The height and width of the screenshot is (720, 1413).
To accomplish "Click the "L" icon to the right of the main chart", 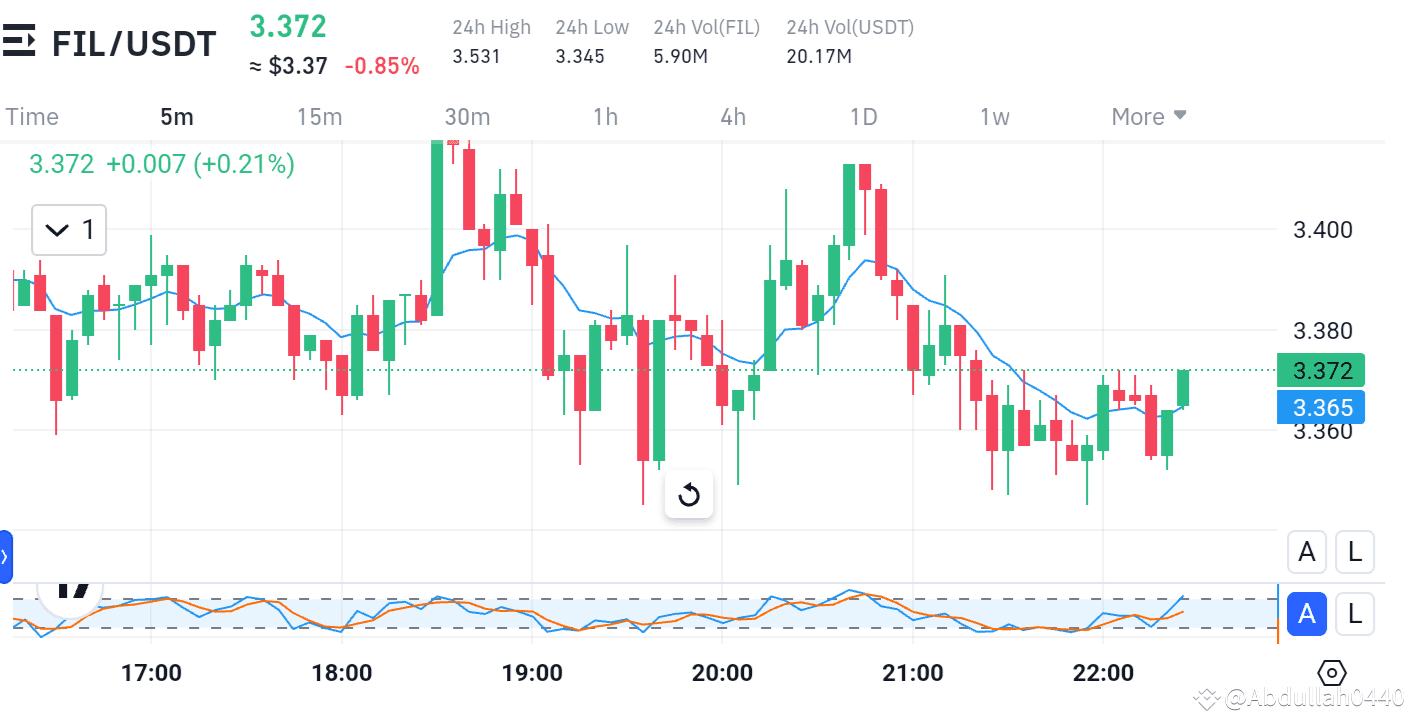I will [x=1355, y=551].
